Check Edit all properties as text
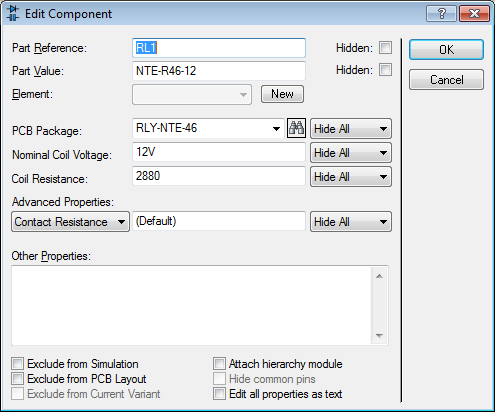Screen dimensions: 495x412 coord(219,394)
